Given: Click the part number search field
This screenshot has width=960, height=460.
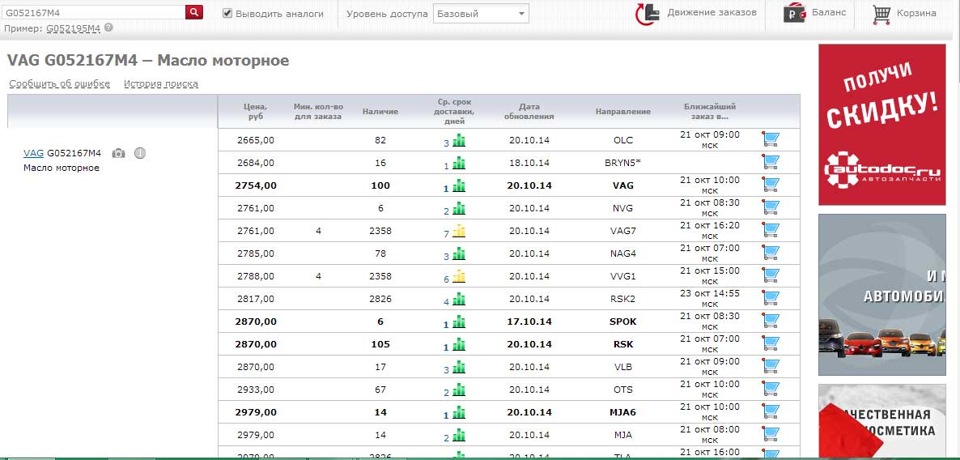Looking at the screenshot, I should pyautogui.click(x=93, y=12).
